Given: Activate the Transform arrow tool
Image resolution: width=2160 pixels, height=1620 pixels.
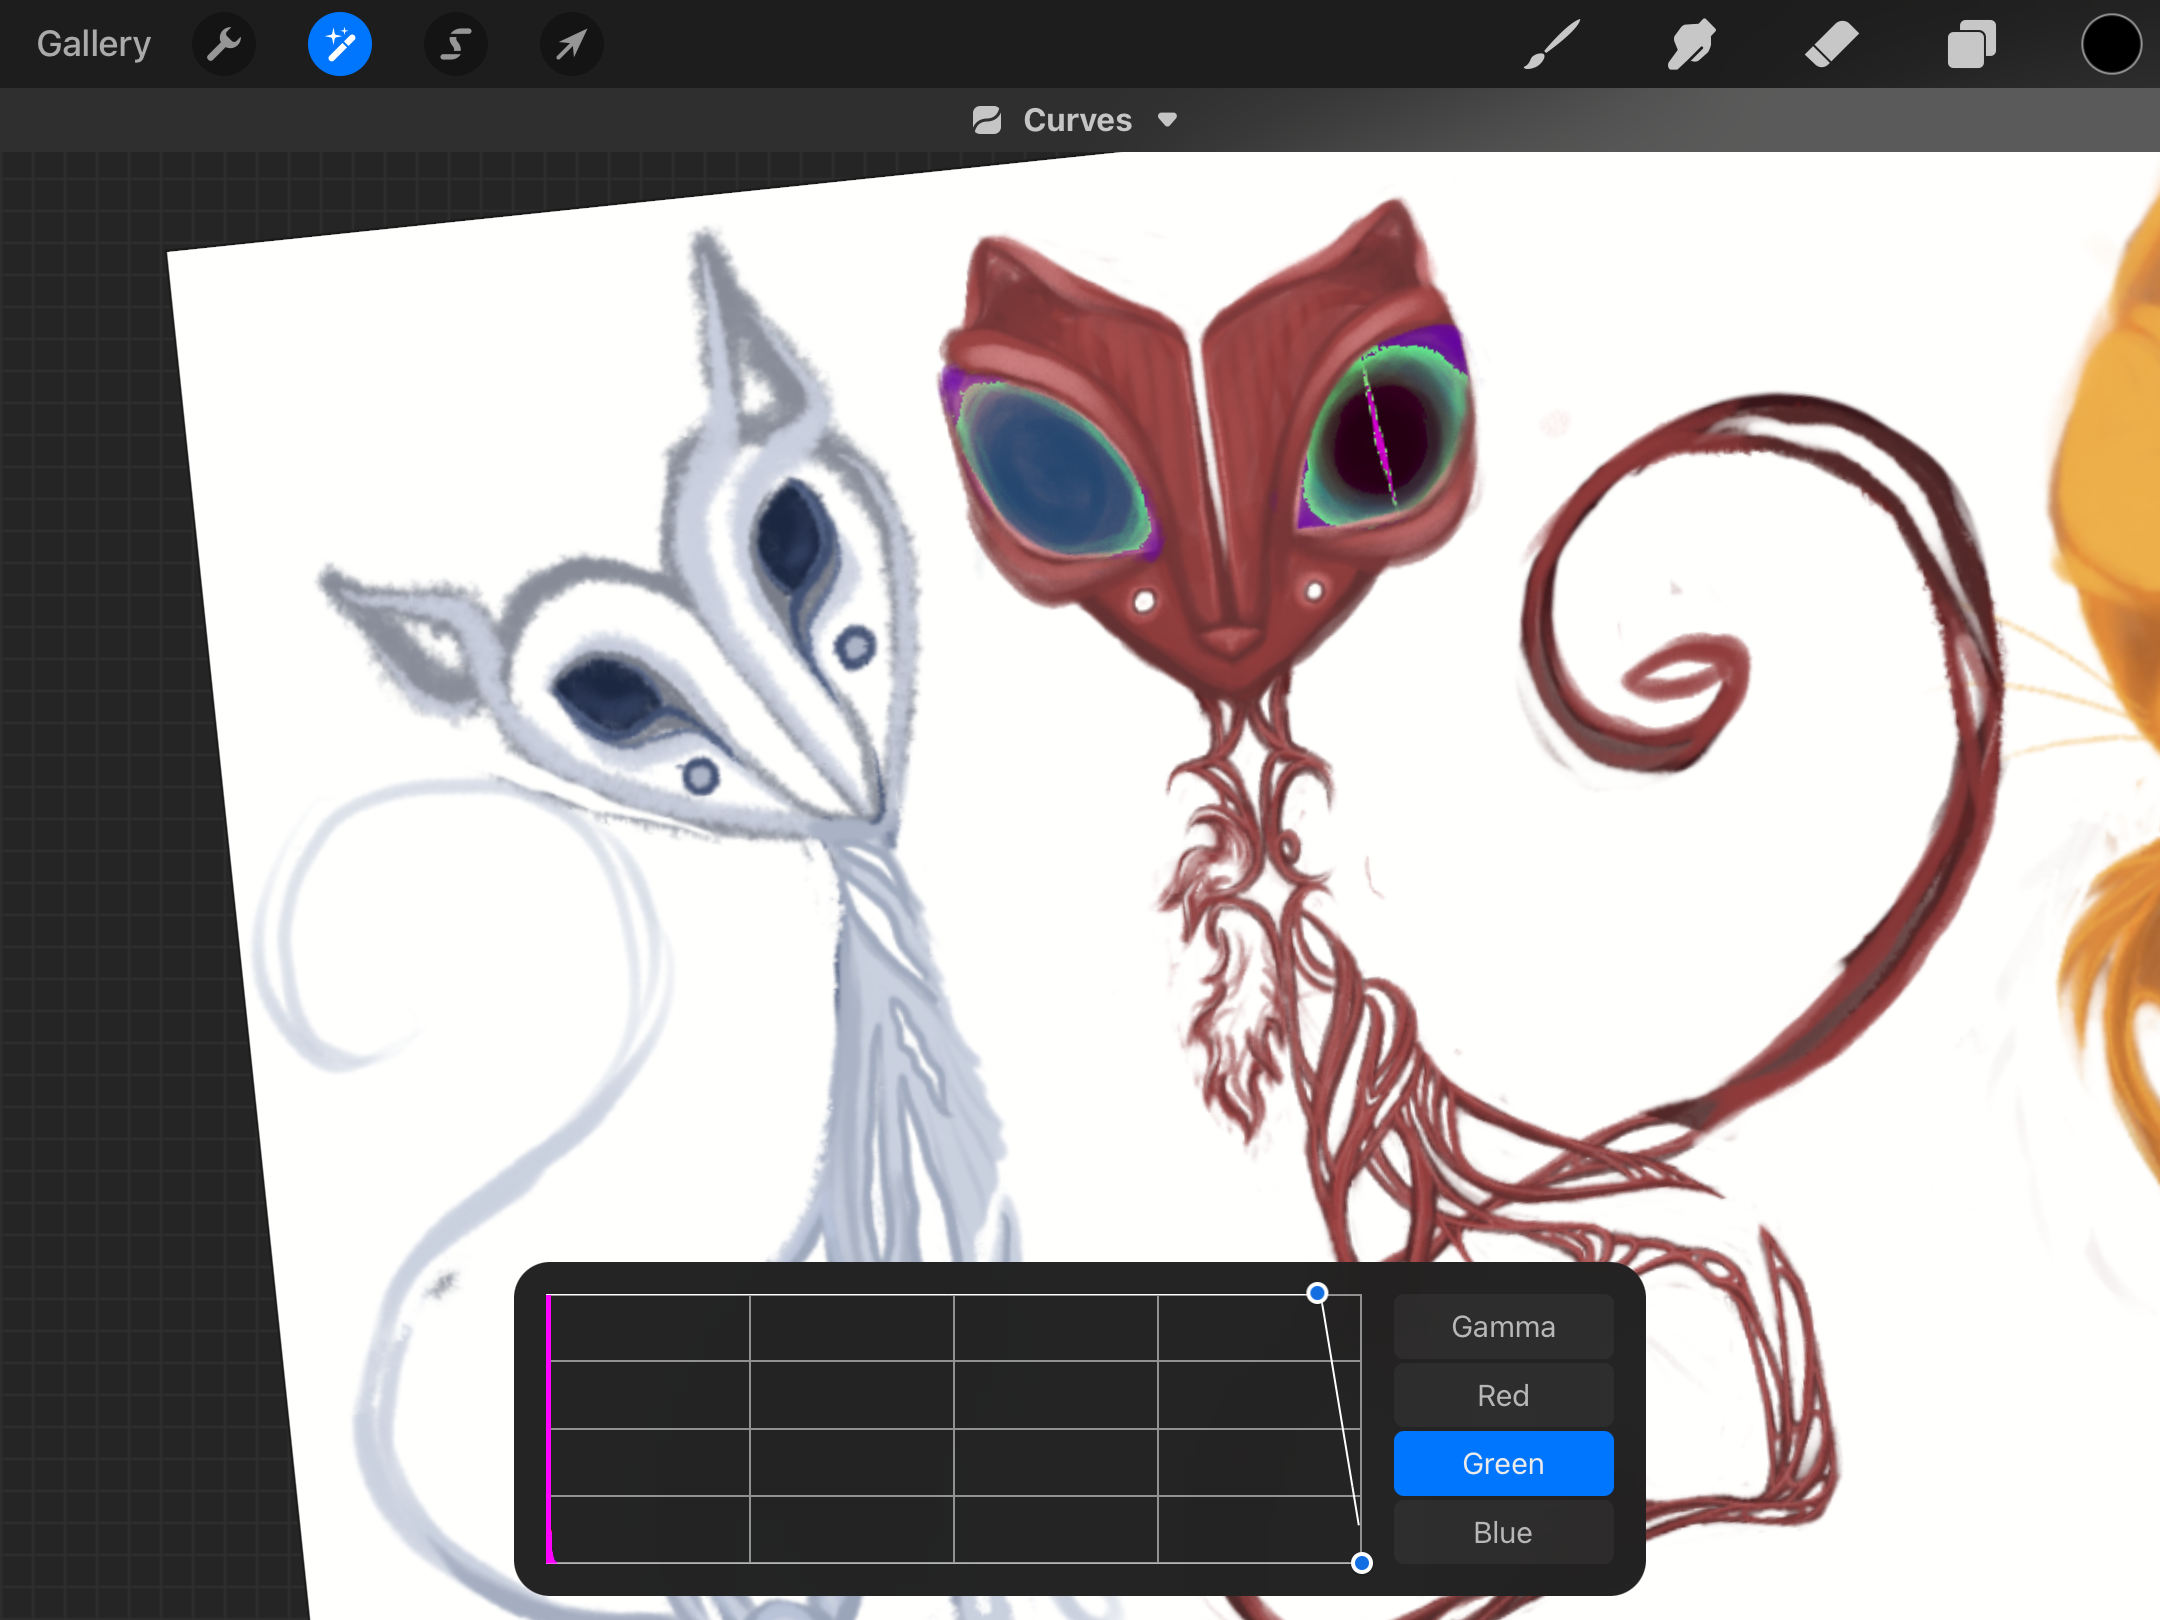Looking at the screenshot, I should pos(571,44).
